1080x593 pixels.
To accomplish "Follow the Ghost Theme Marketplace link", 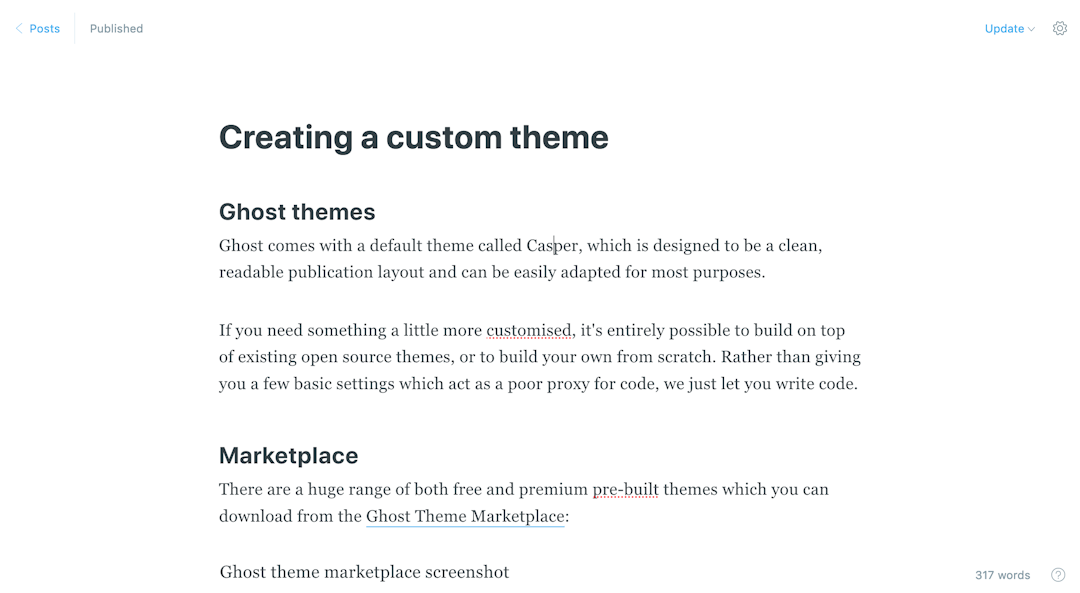I will click(x=464, y=516).
